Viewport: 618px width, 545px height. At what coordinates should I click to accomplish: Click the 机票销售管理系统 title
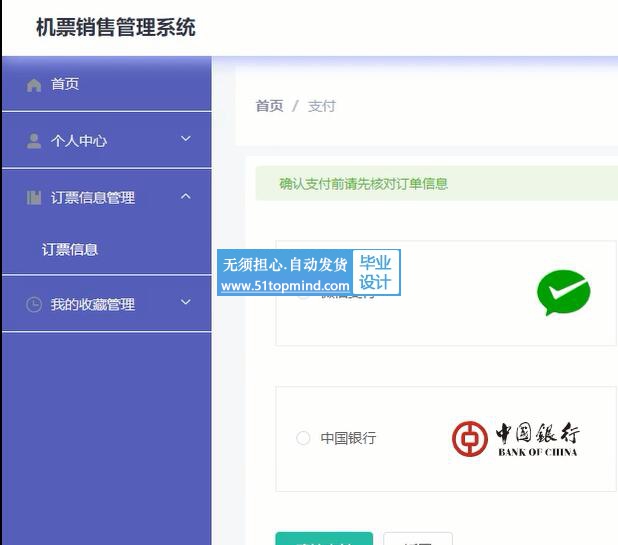pos(116,28)
